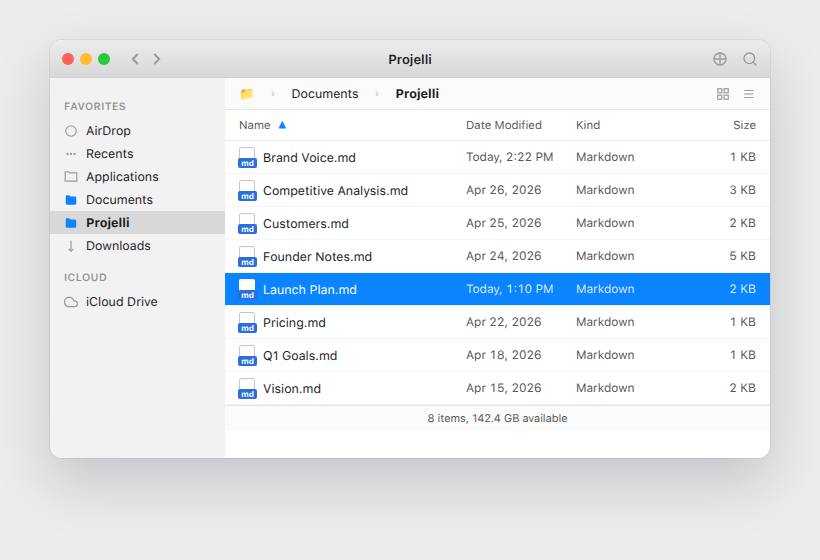Click the Recents ellipsis icon in sidebar
Viewport: 820px width, 560px height.
point(71,154)
